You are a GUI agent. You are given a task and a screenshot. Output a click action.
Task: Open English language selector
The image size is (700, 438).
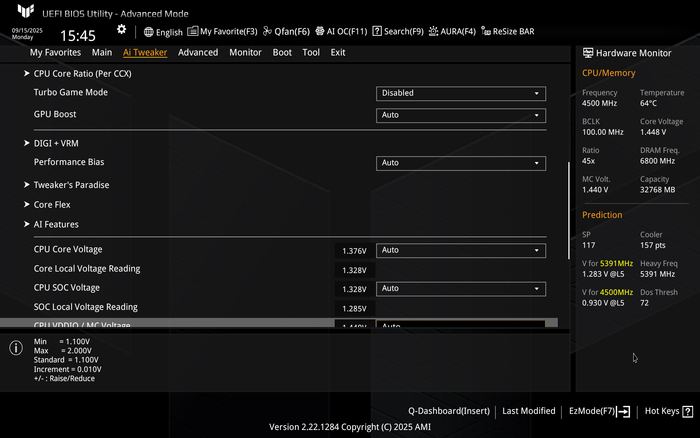pos(163,32)
